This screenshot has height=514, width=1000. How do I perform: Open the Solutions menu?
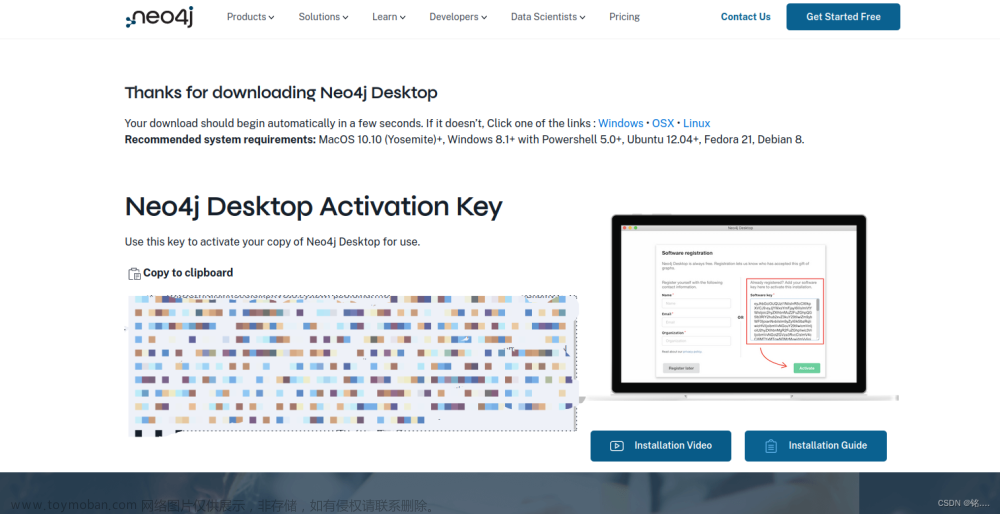323,17
